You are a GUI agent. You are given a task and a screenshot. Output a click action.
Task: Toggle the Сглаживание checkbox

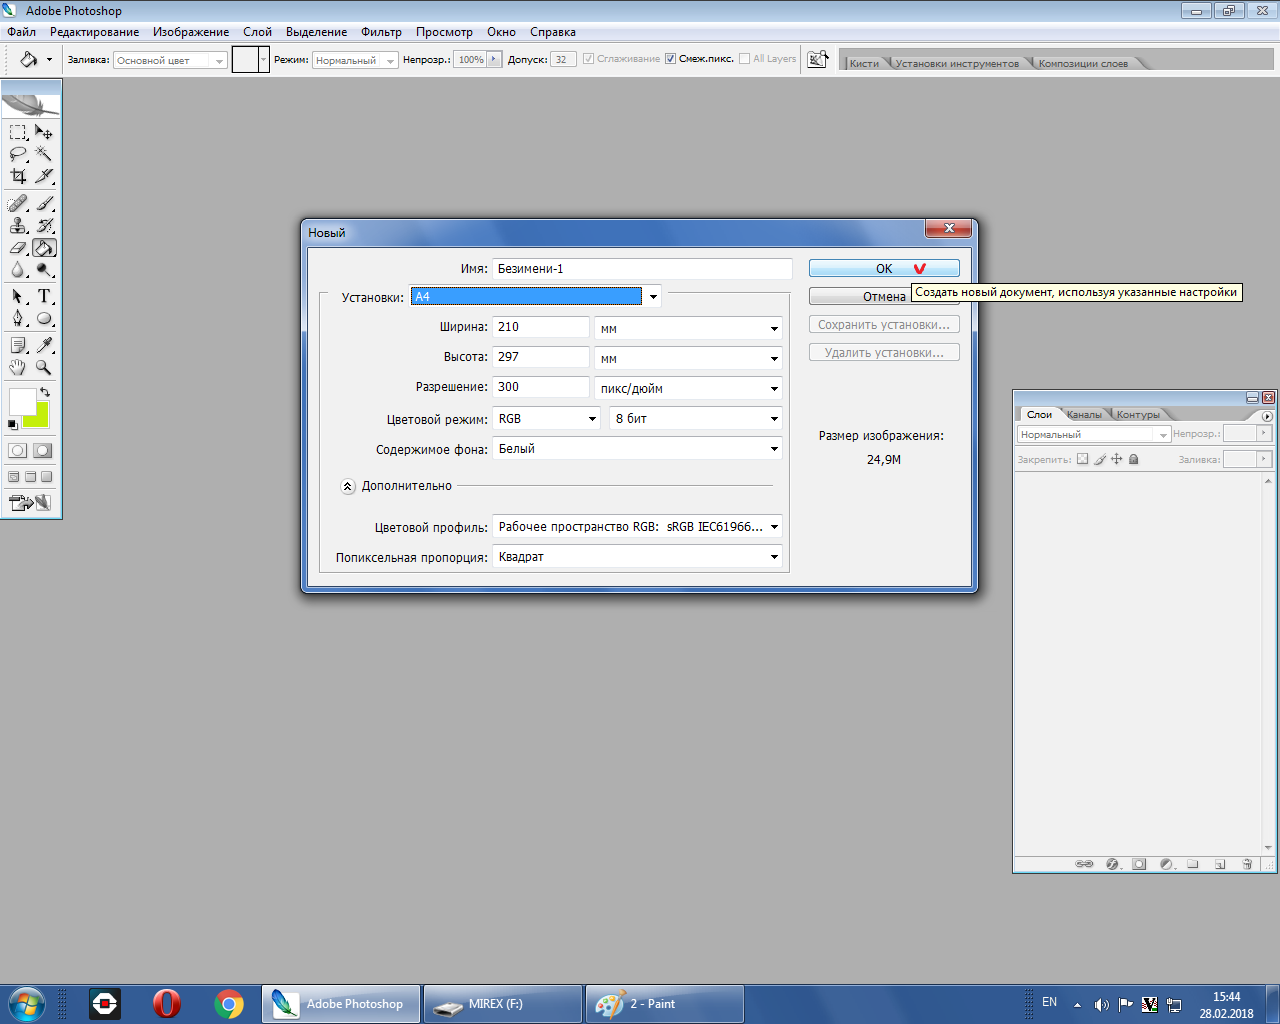click(x=588, y=59)
